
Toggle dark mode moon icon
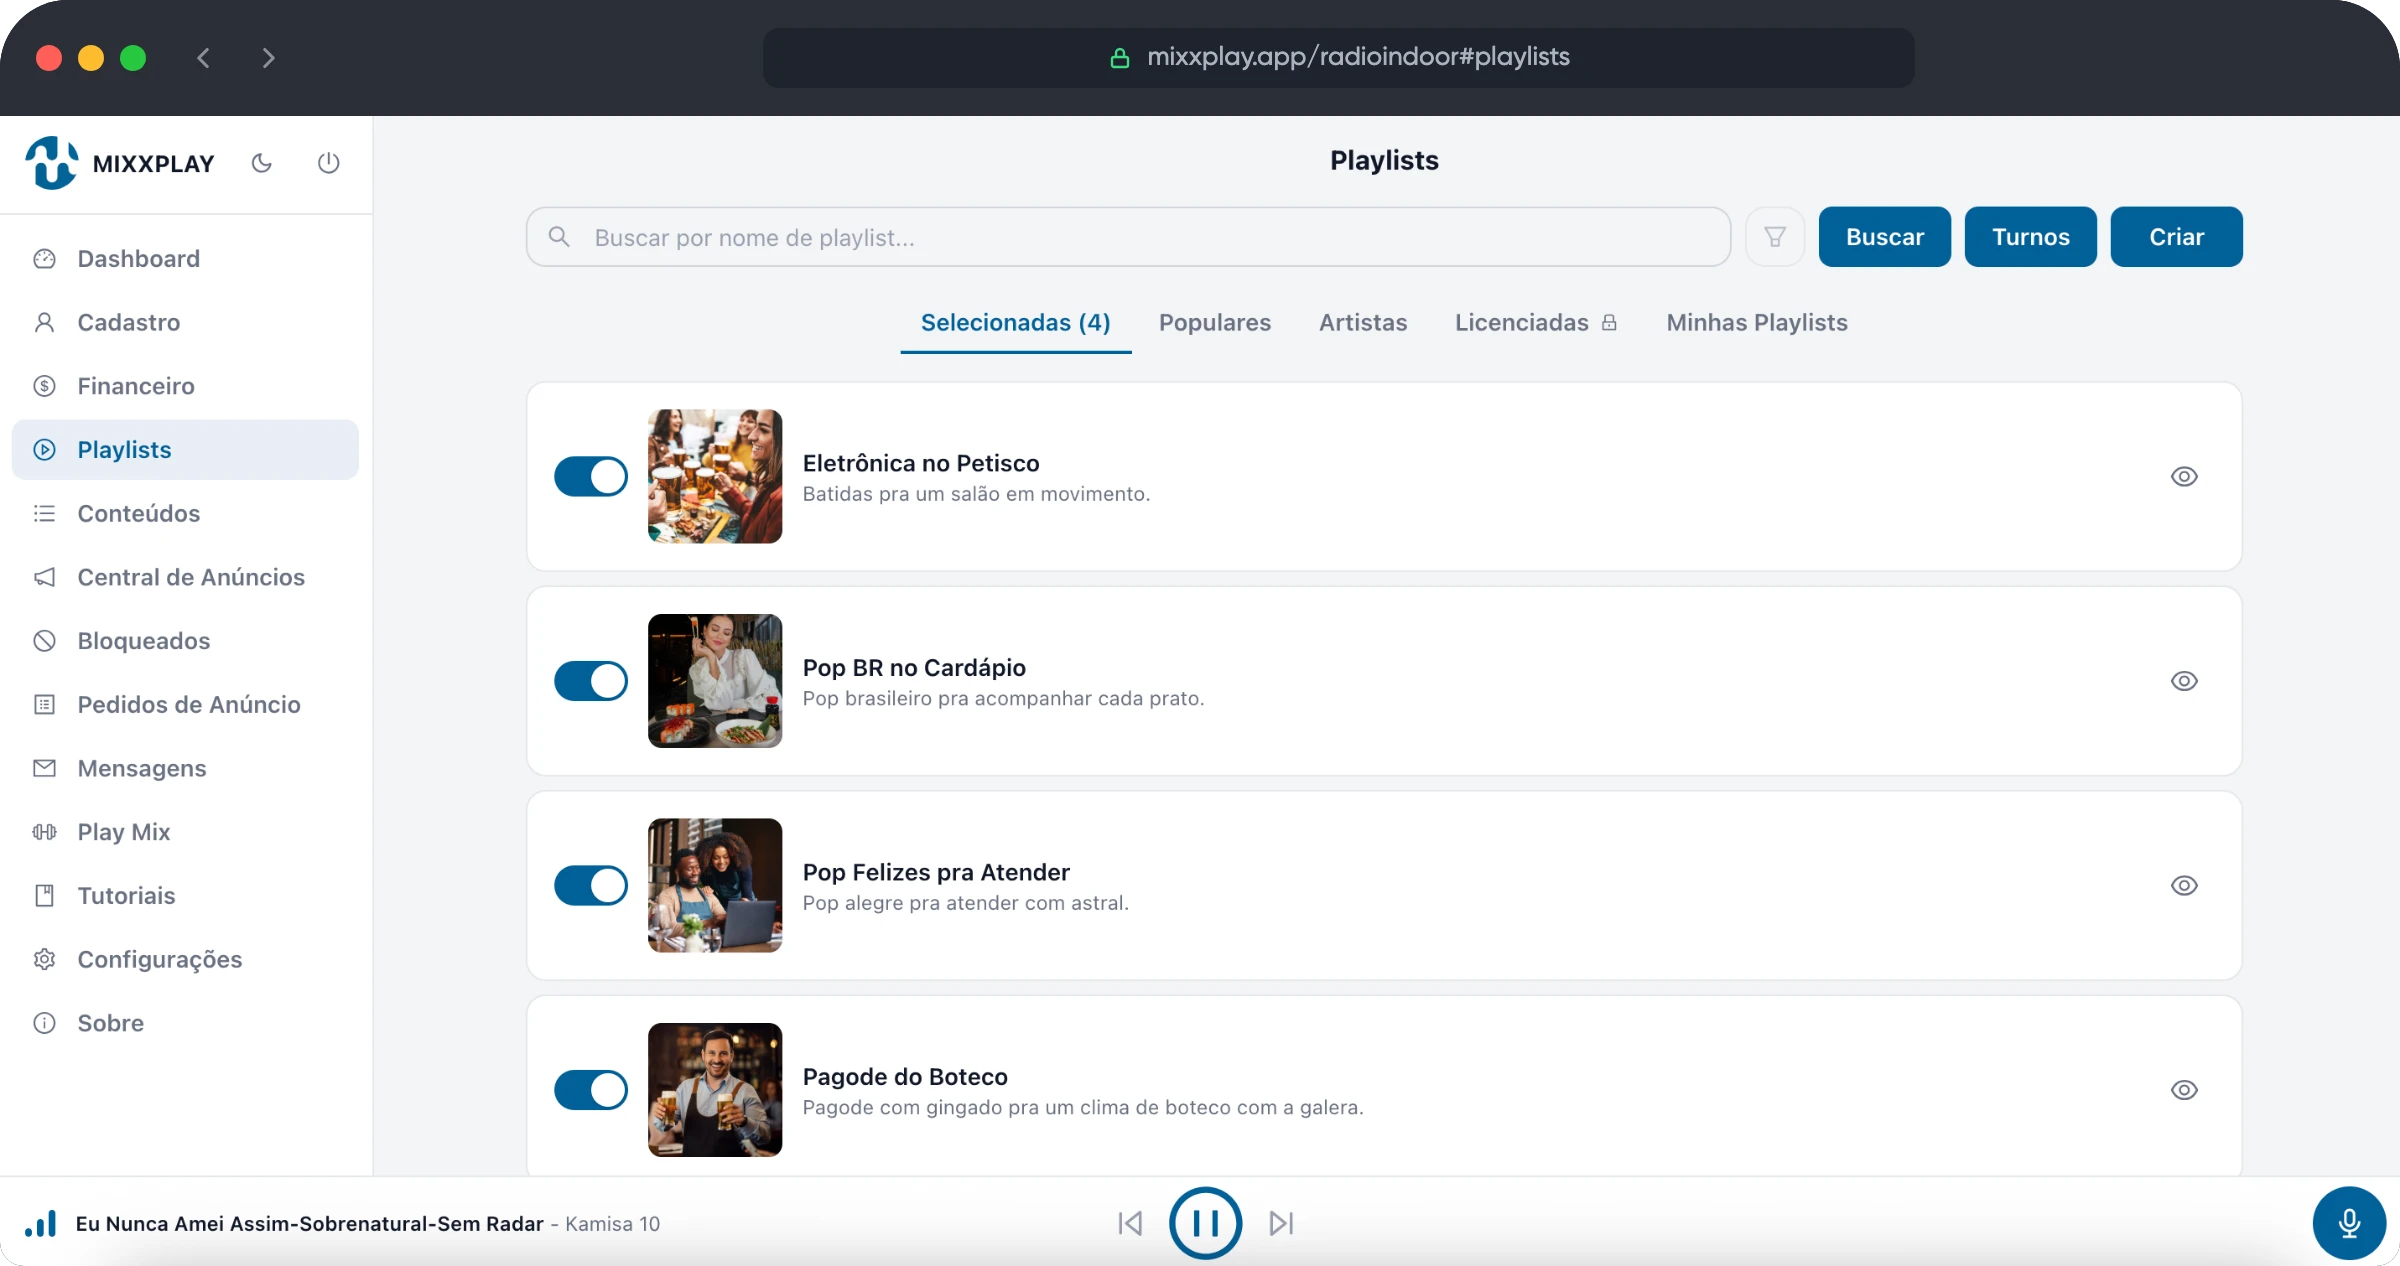pos(262,163)
